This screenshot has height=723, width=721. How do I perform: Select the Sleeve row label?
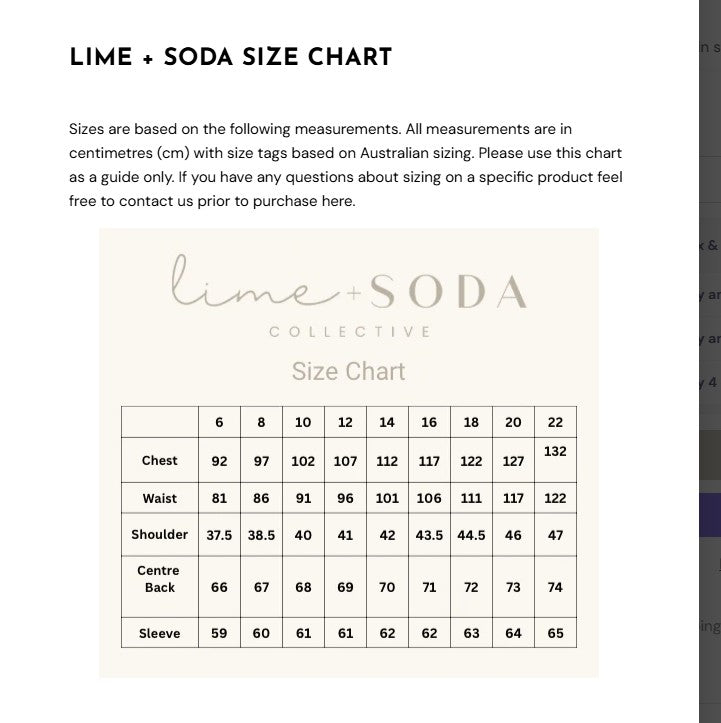click(160, 633)
